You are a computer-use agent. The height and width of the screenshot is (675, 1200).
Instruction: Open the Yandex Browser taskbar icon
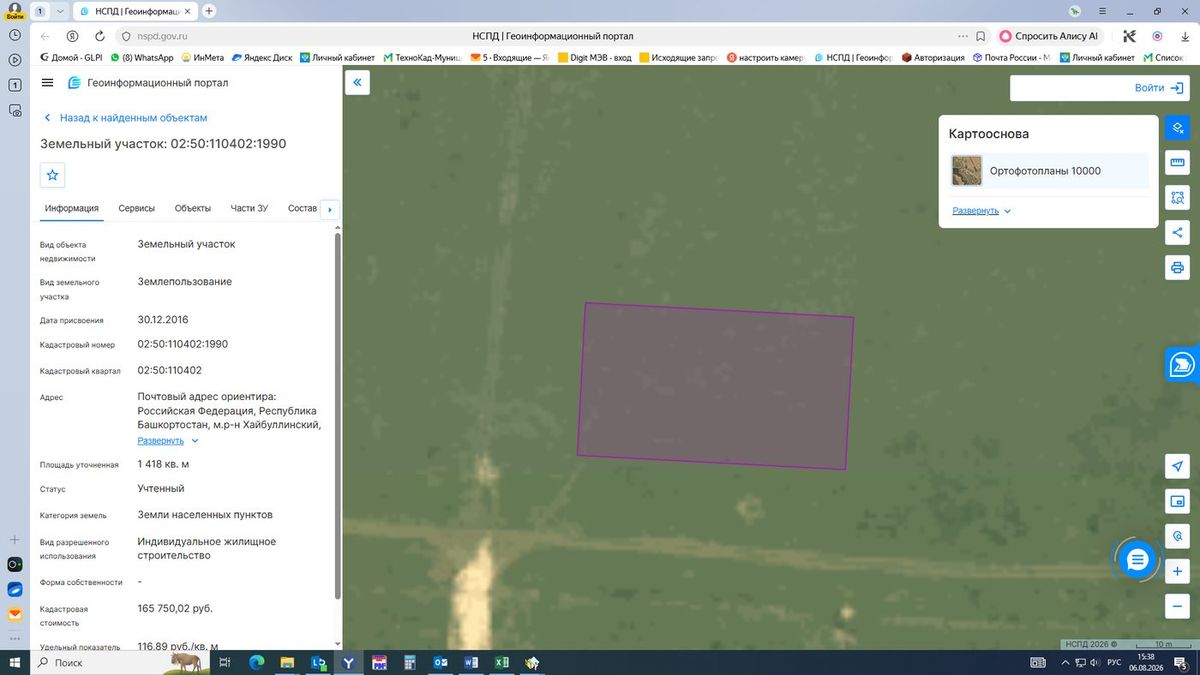pyautogui.click(x=349, y=662)
